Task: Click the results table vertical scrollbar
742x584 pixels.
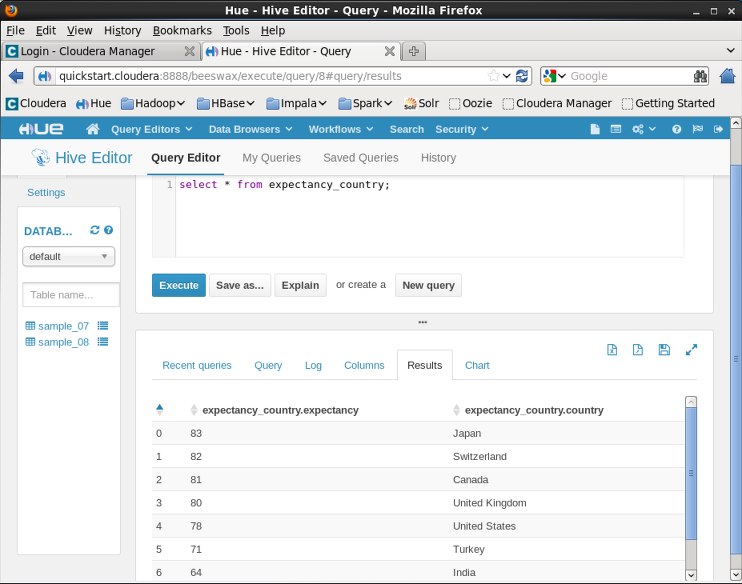Action: click(x=691, y=473)
